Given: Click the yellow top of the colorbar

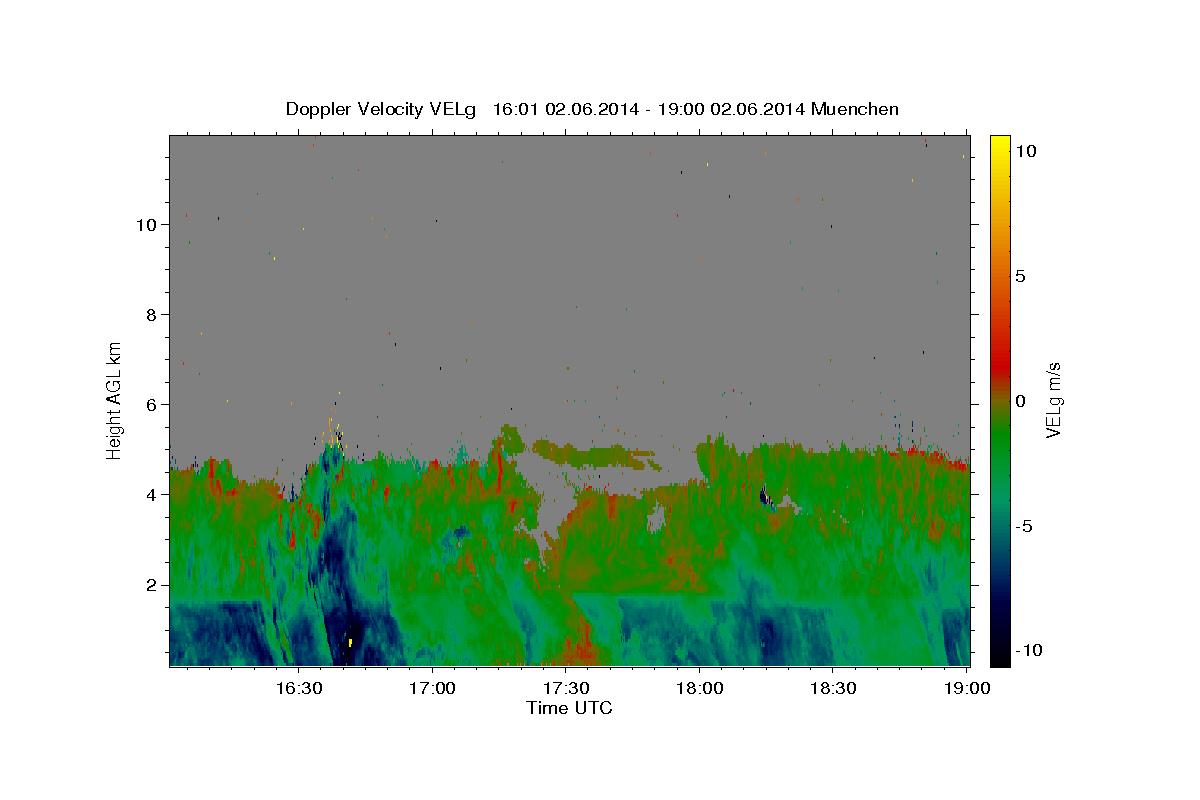Looking at the screenshot, I should 999,142.
